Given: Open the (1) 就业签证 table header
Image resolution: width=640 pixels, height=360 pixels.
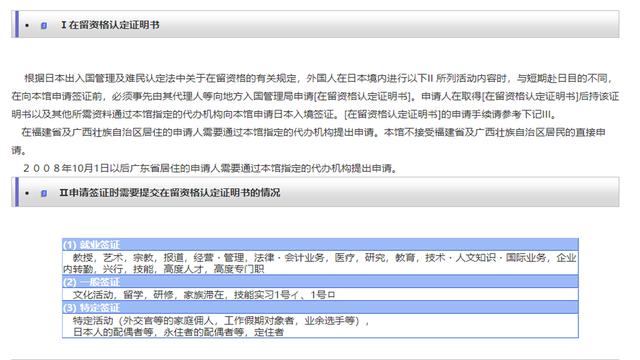Looking at the screenshot, I should coord(320,244).
